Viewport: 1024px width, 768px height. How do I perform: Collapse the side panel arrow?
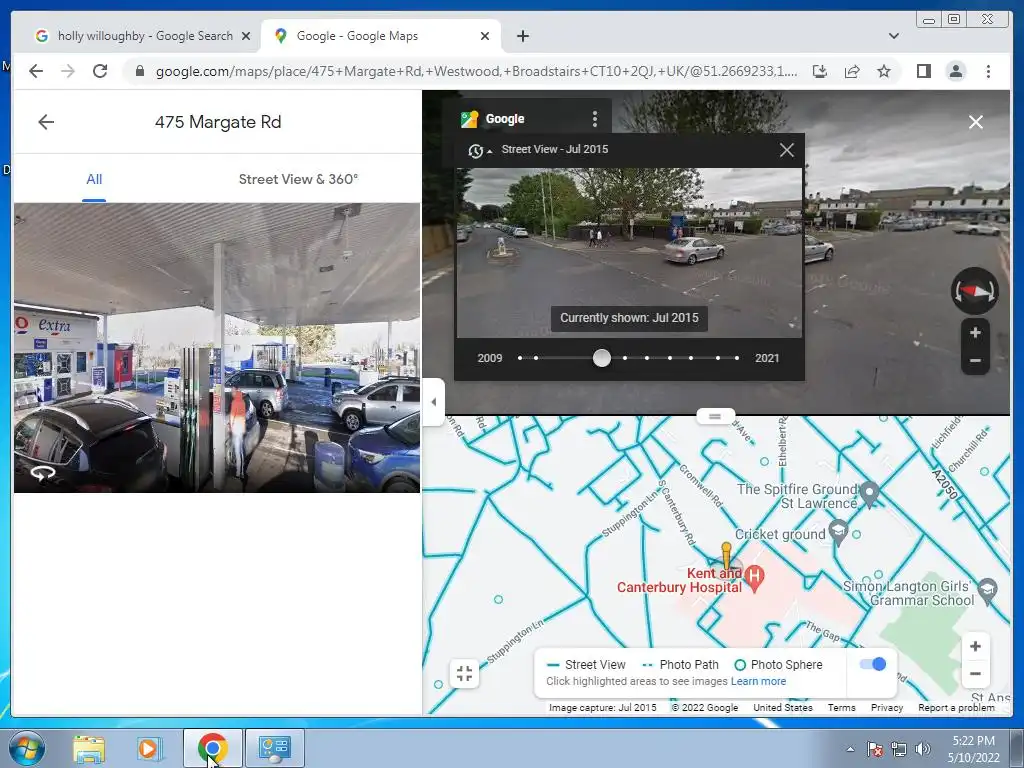434,402
